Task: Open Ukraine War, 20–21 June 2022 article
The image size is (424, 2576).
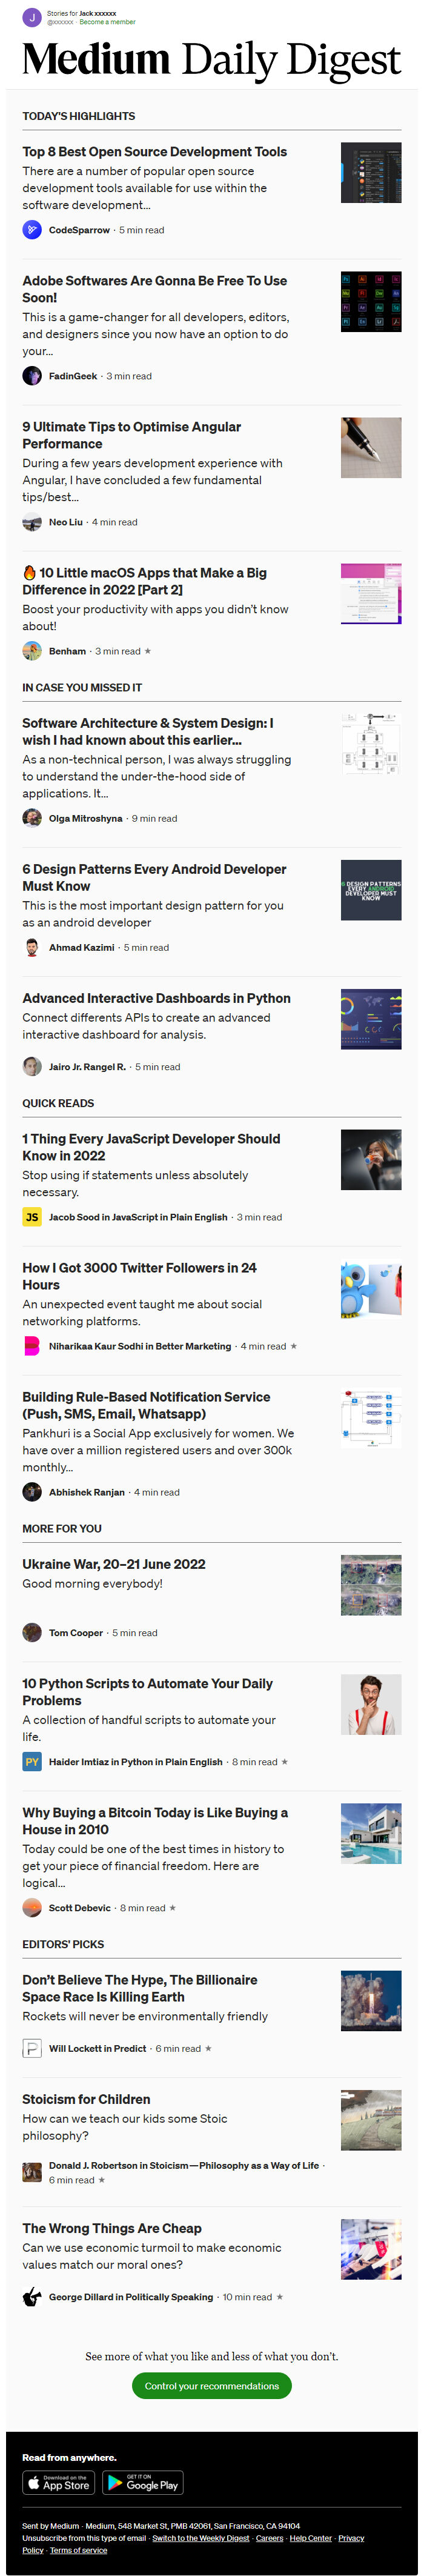Action: 114,1564
